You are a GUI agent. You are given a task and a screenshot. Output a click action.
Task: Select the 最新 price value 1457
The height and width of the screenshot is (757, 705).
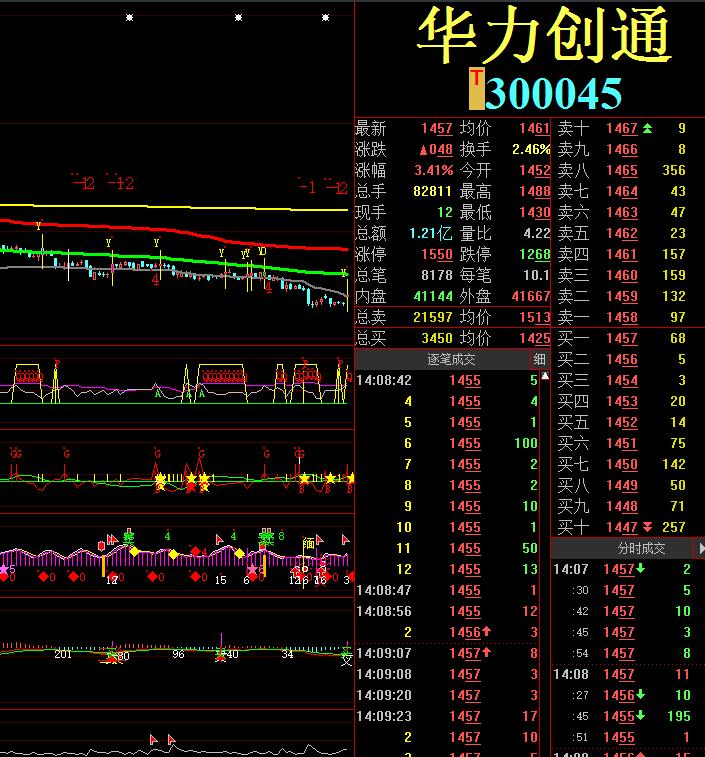click(x=437, y=128)
